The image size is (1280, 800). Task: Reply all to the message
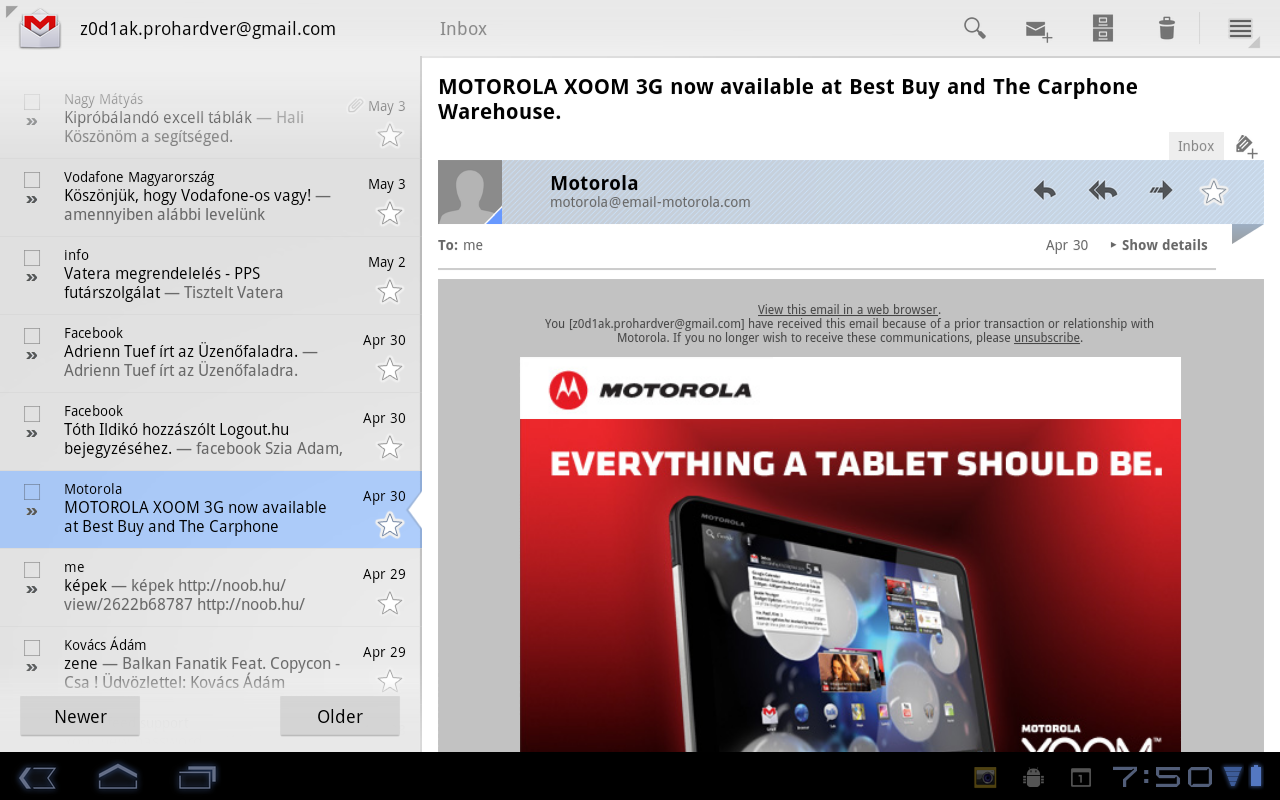[x=1102, y=191]
